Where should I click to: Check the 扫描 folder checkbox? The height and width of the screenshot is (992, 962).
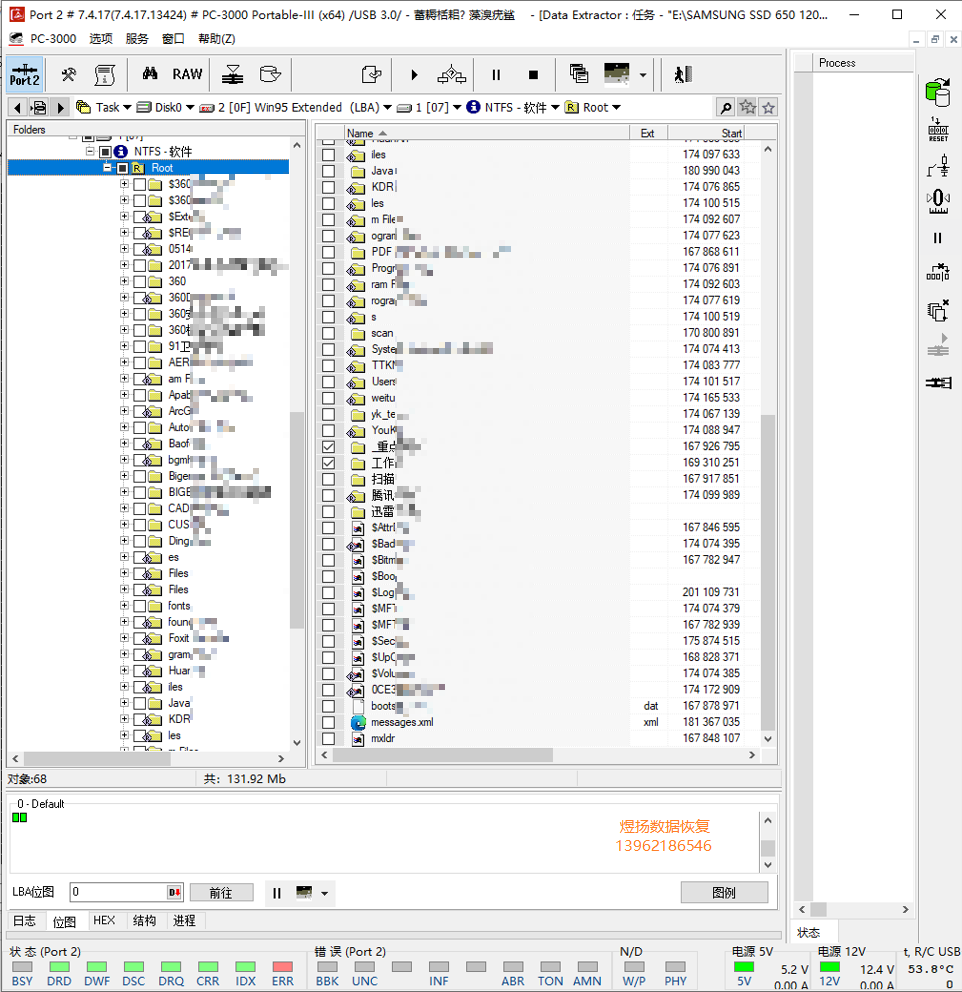click(328, 479)
